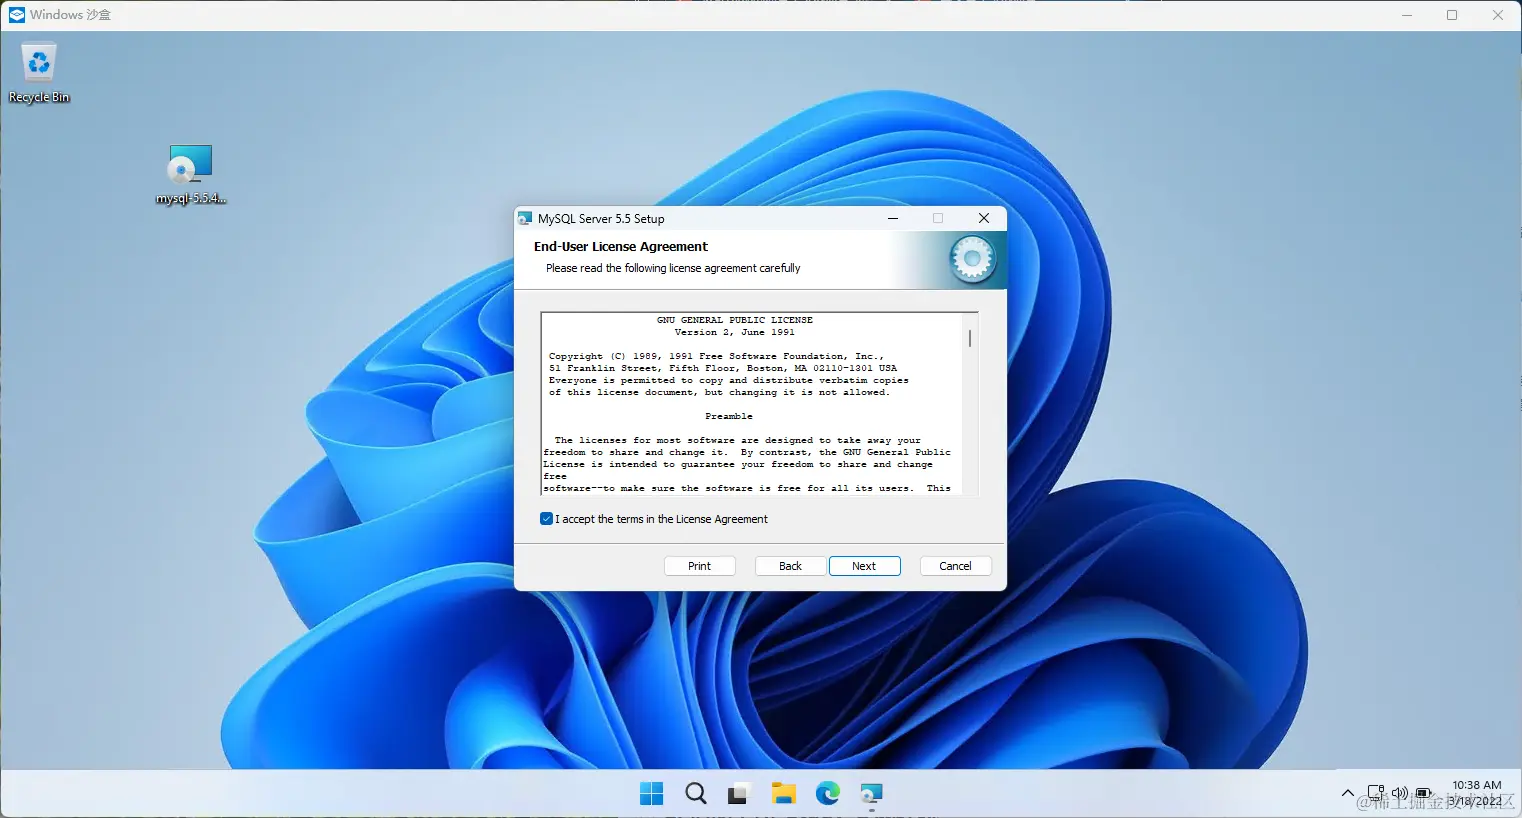Maximize the Windows Sandbox window
This screenshot has width=1522, height=818.
pos(1452,15)
